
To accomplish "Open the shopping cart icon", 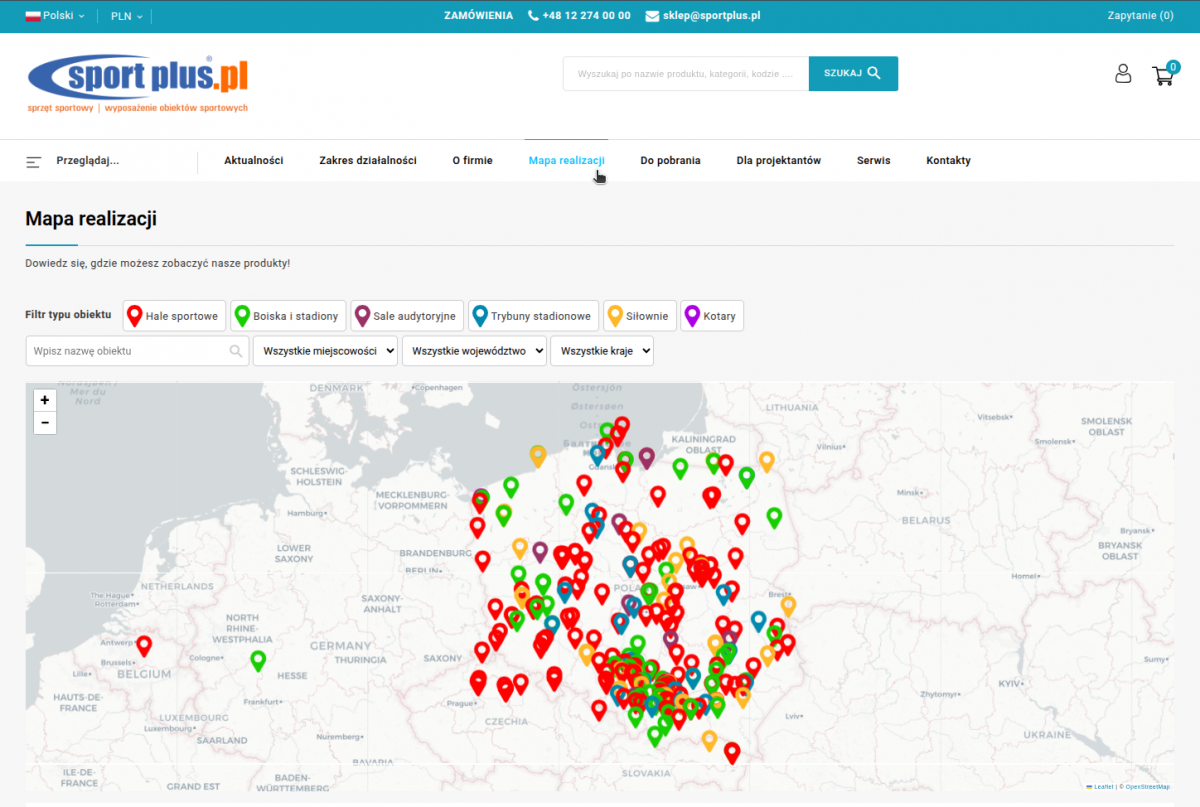I will 1163,75.
